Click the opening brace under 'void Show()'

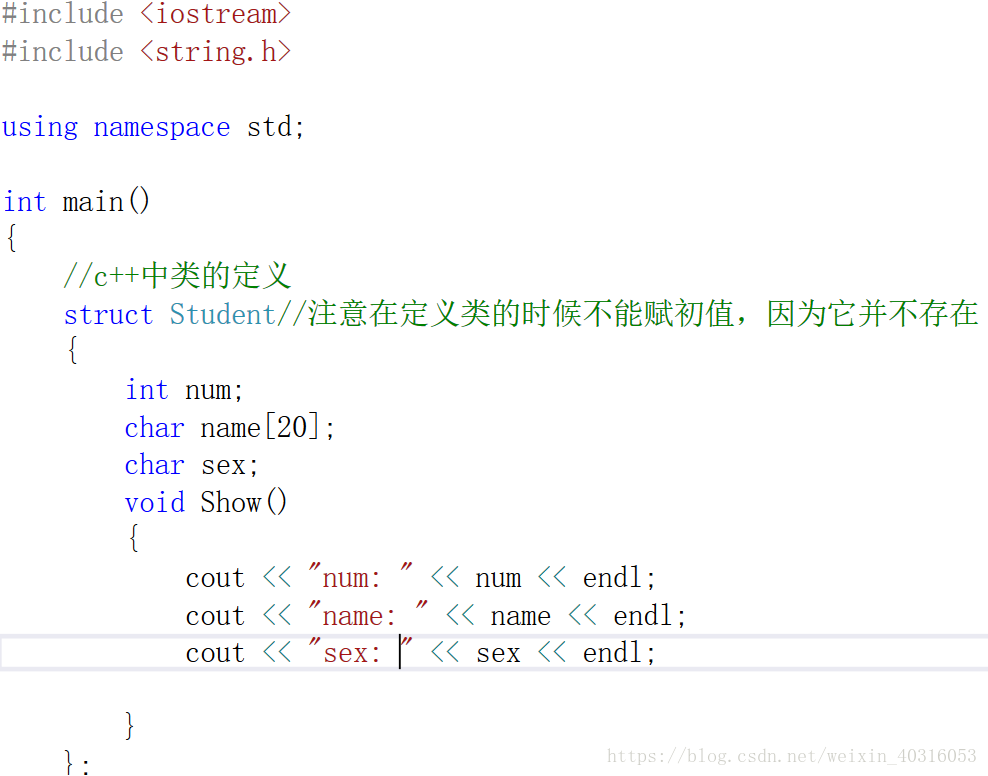(x=134, y=539)
